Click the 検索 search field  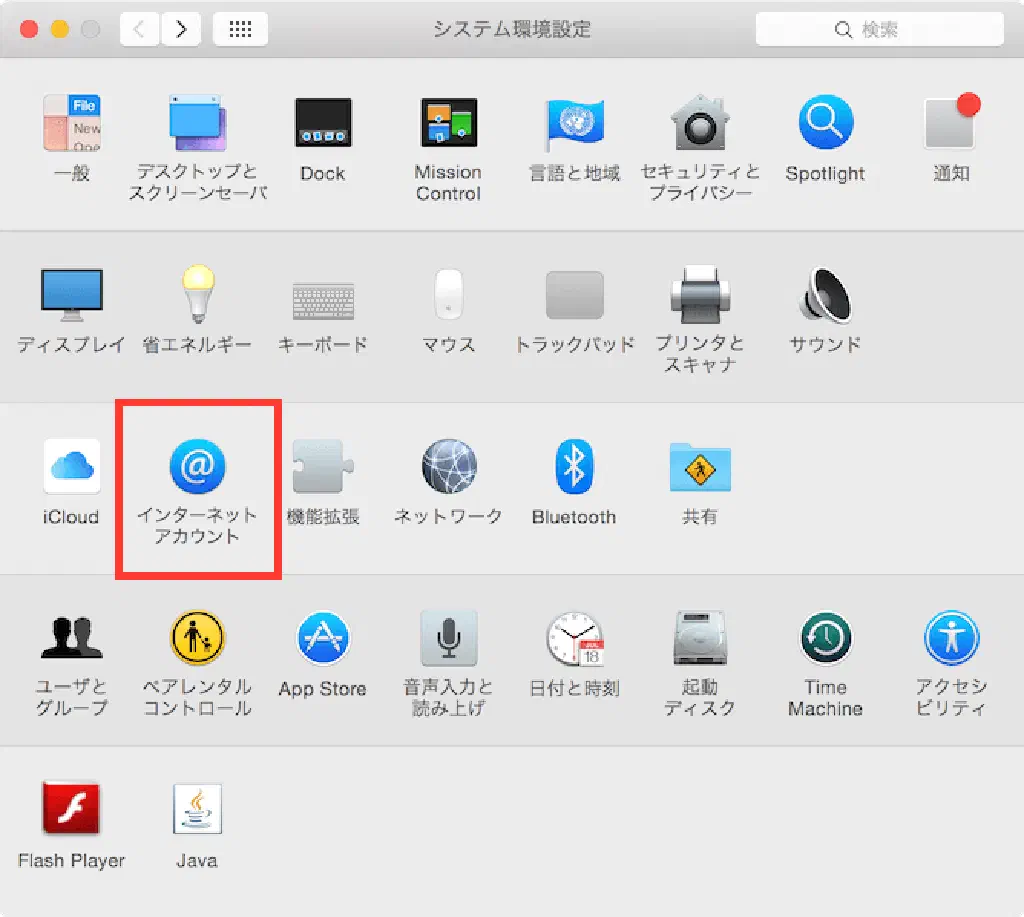point(879,29)
